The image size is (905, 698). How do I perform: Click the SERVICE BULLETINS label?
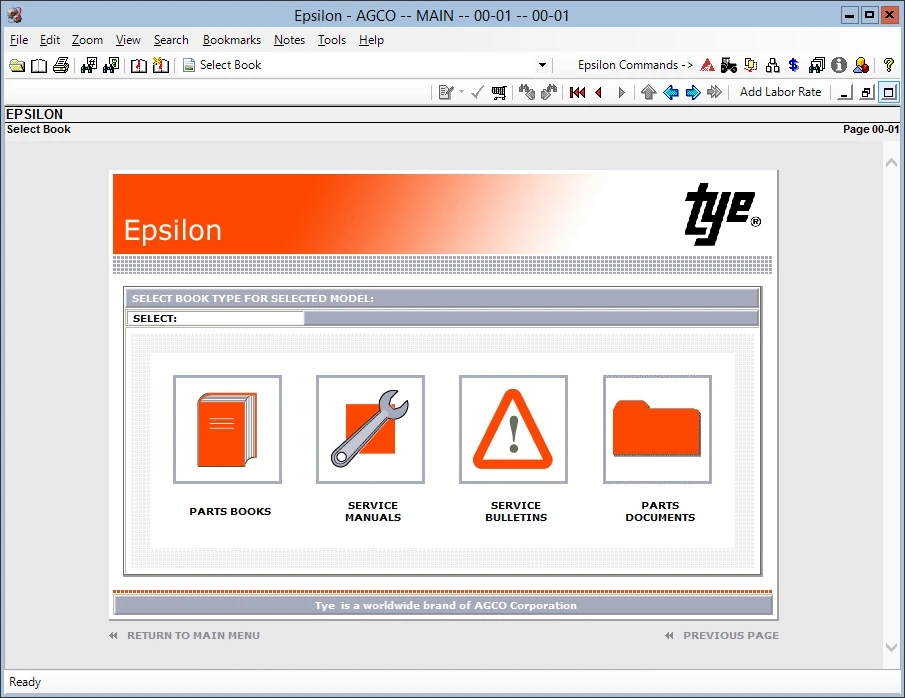coord(516,512)
